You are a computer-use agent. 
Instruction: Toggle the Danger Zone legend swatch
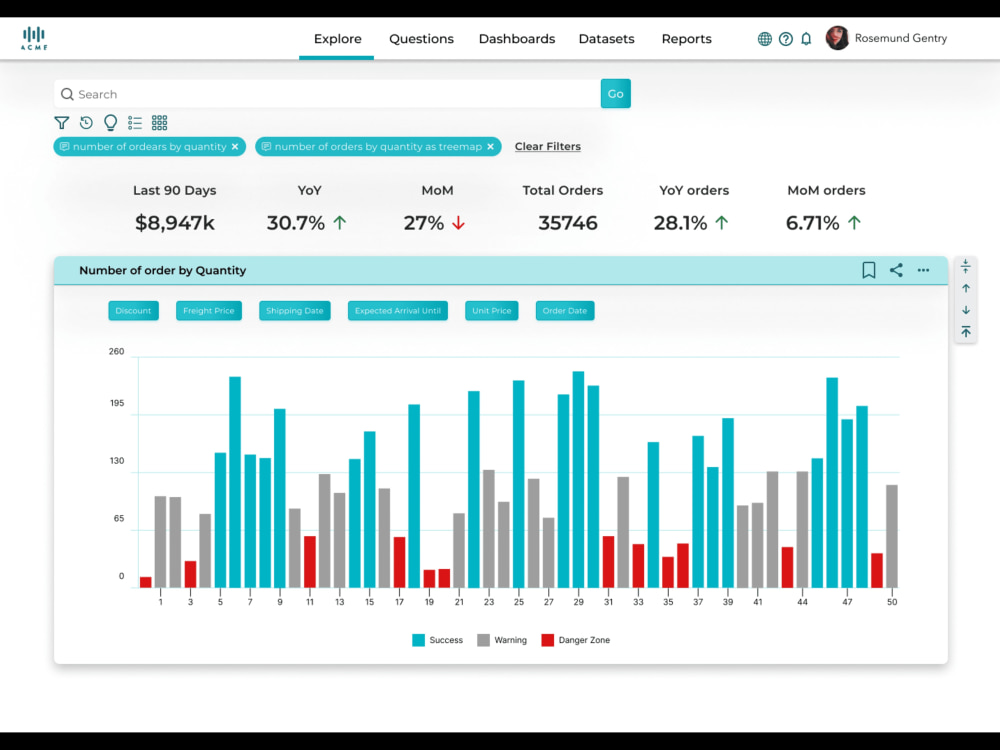(547, 640)
